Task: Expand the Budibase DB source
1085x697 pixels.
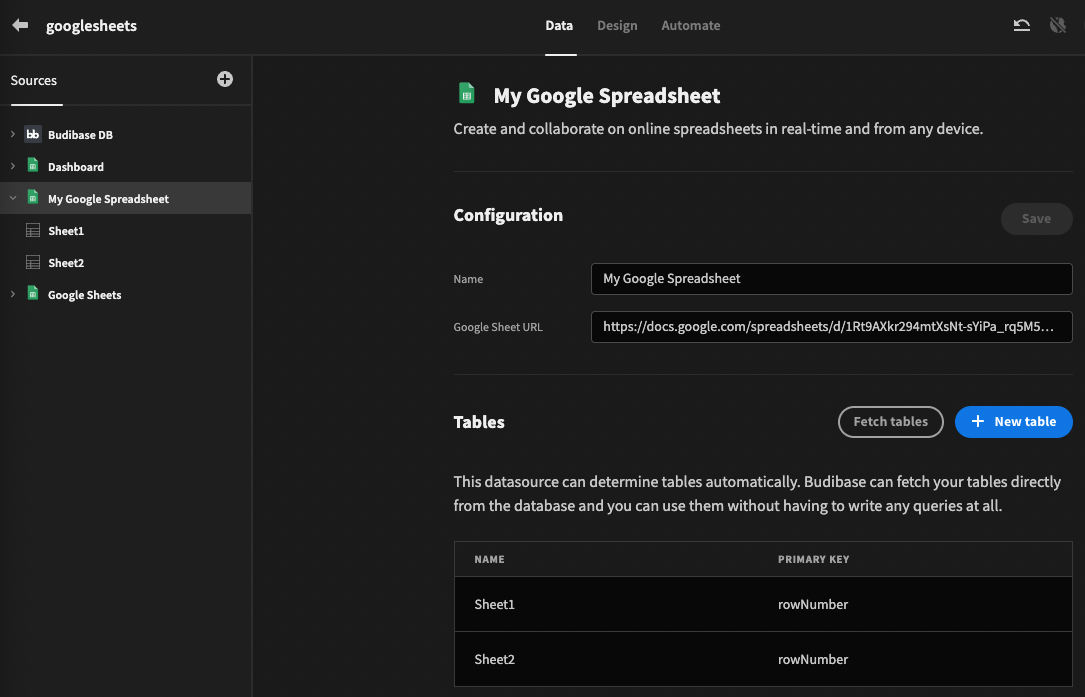Action: click(x=12, y=134)
